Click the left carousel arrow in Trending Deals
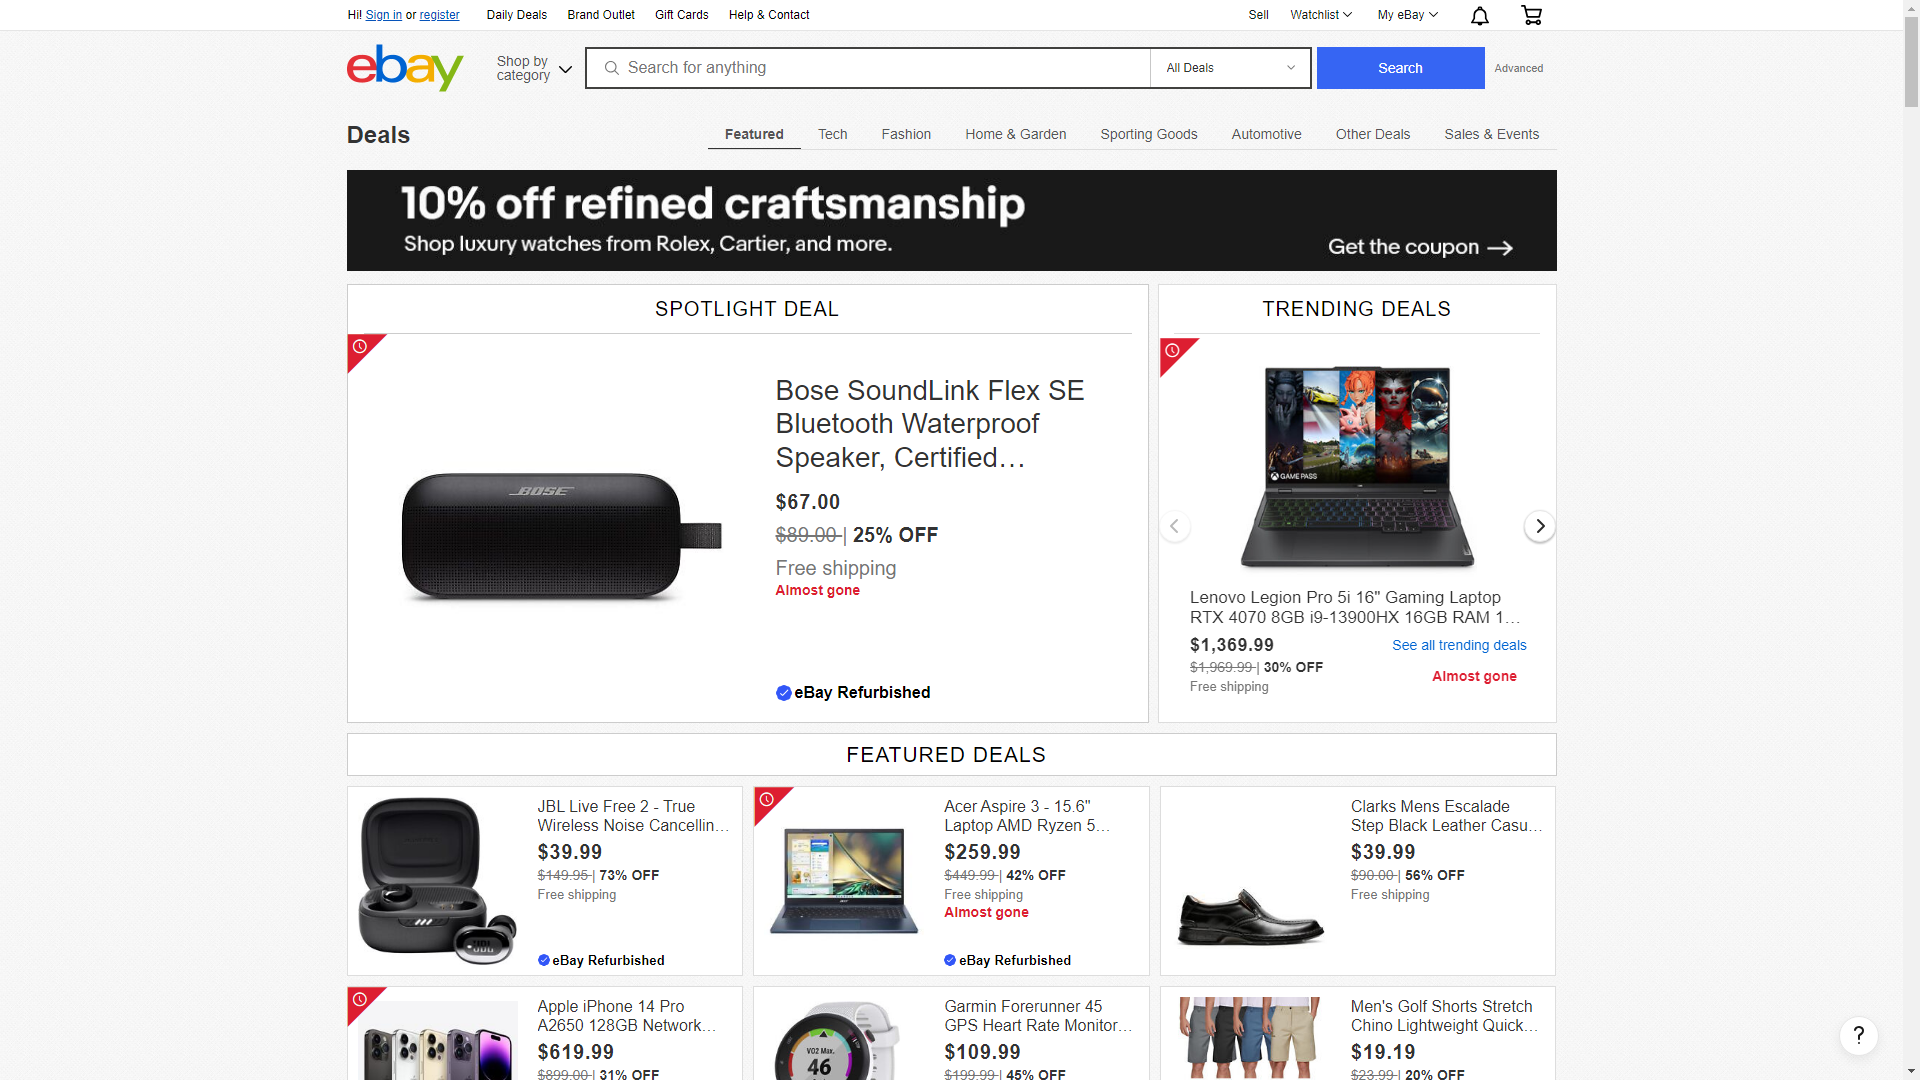Image resolution: width=1920 pixels, height=1080 pixels. point(1175,526)
